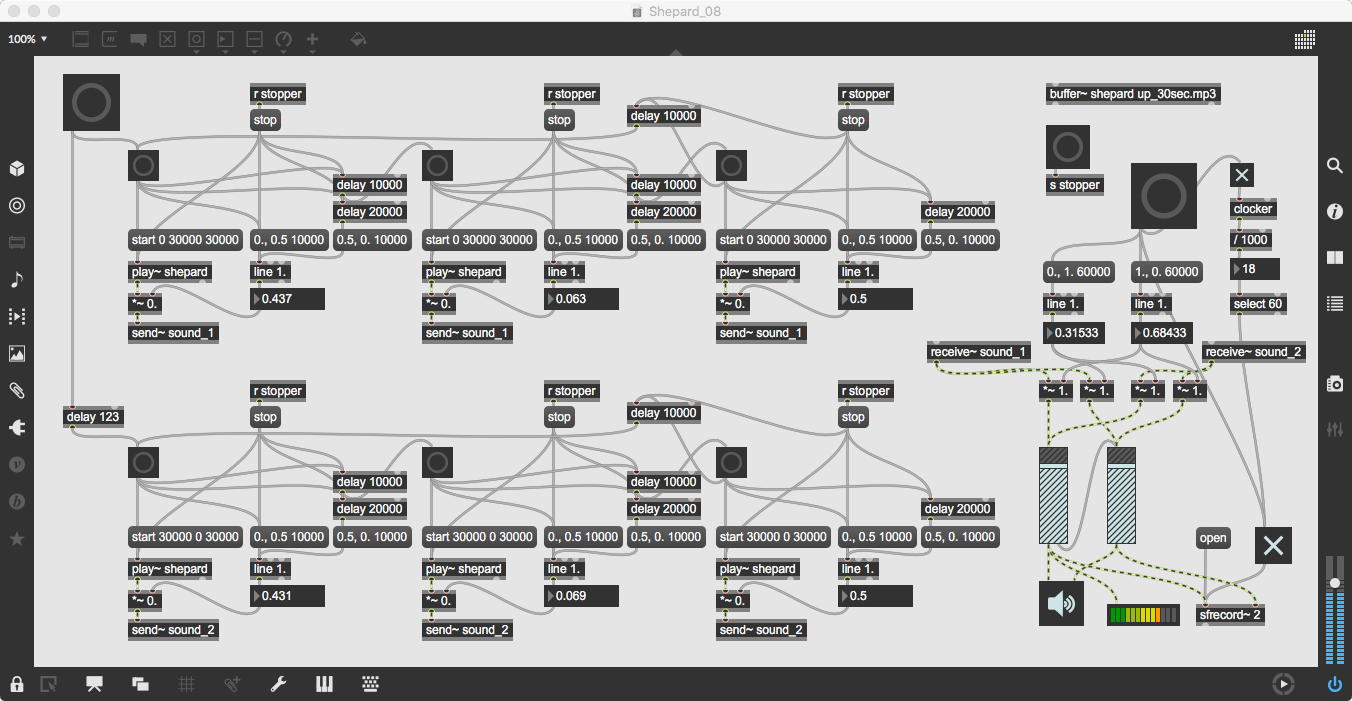Click the Patcher windows icon in the bottom toolbar
Viewport: 1352px width, 701px height.
coord(140,684)
